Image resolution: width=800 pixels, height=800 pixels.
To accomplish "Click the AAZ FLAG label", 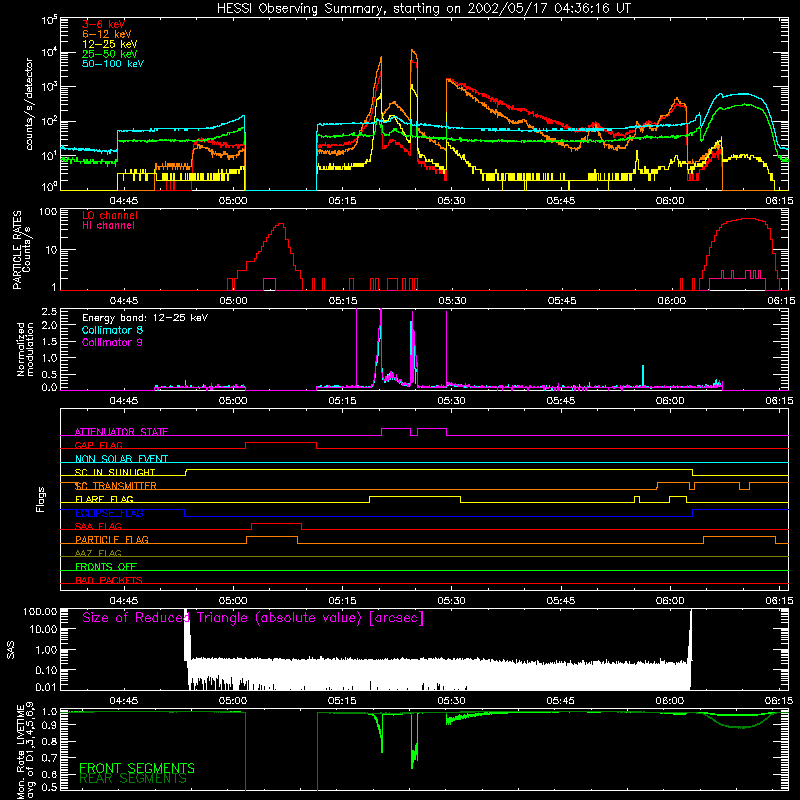I will [x=98, y=553].
